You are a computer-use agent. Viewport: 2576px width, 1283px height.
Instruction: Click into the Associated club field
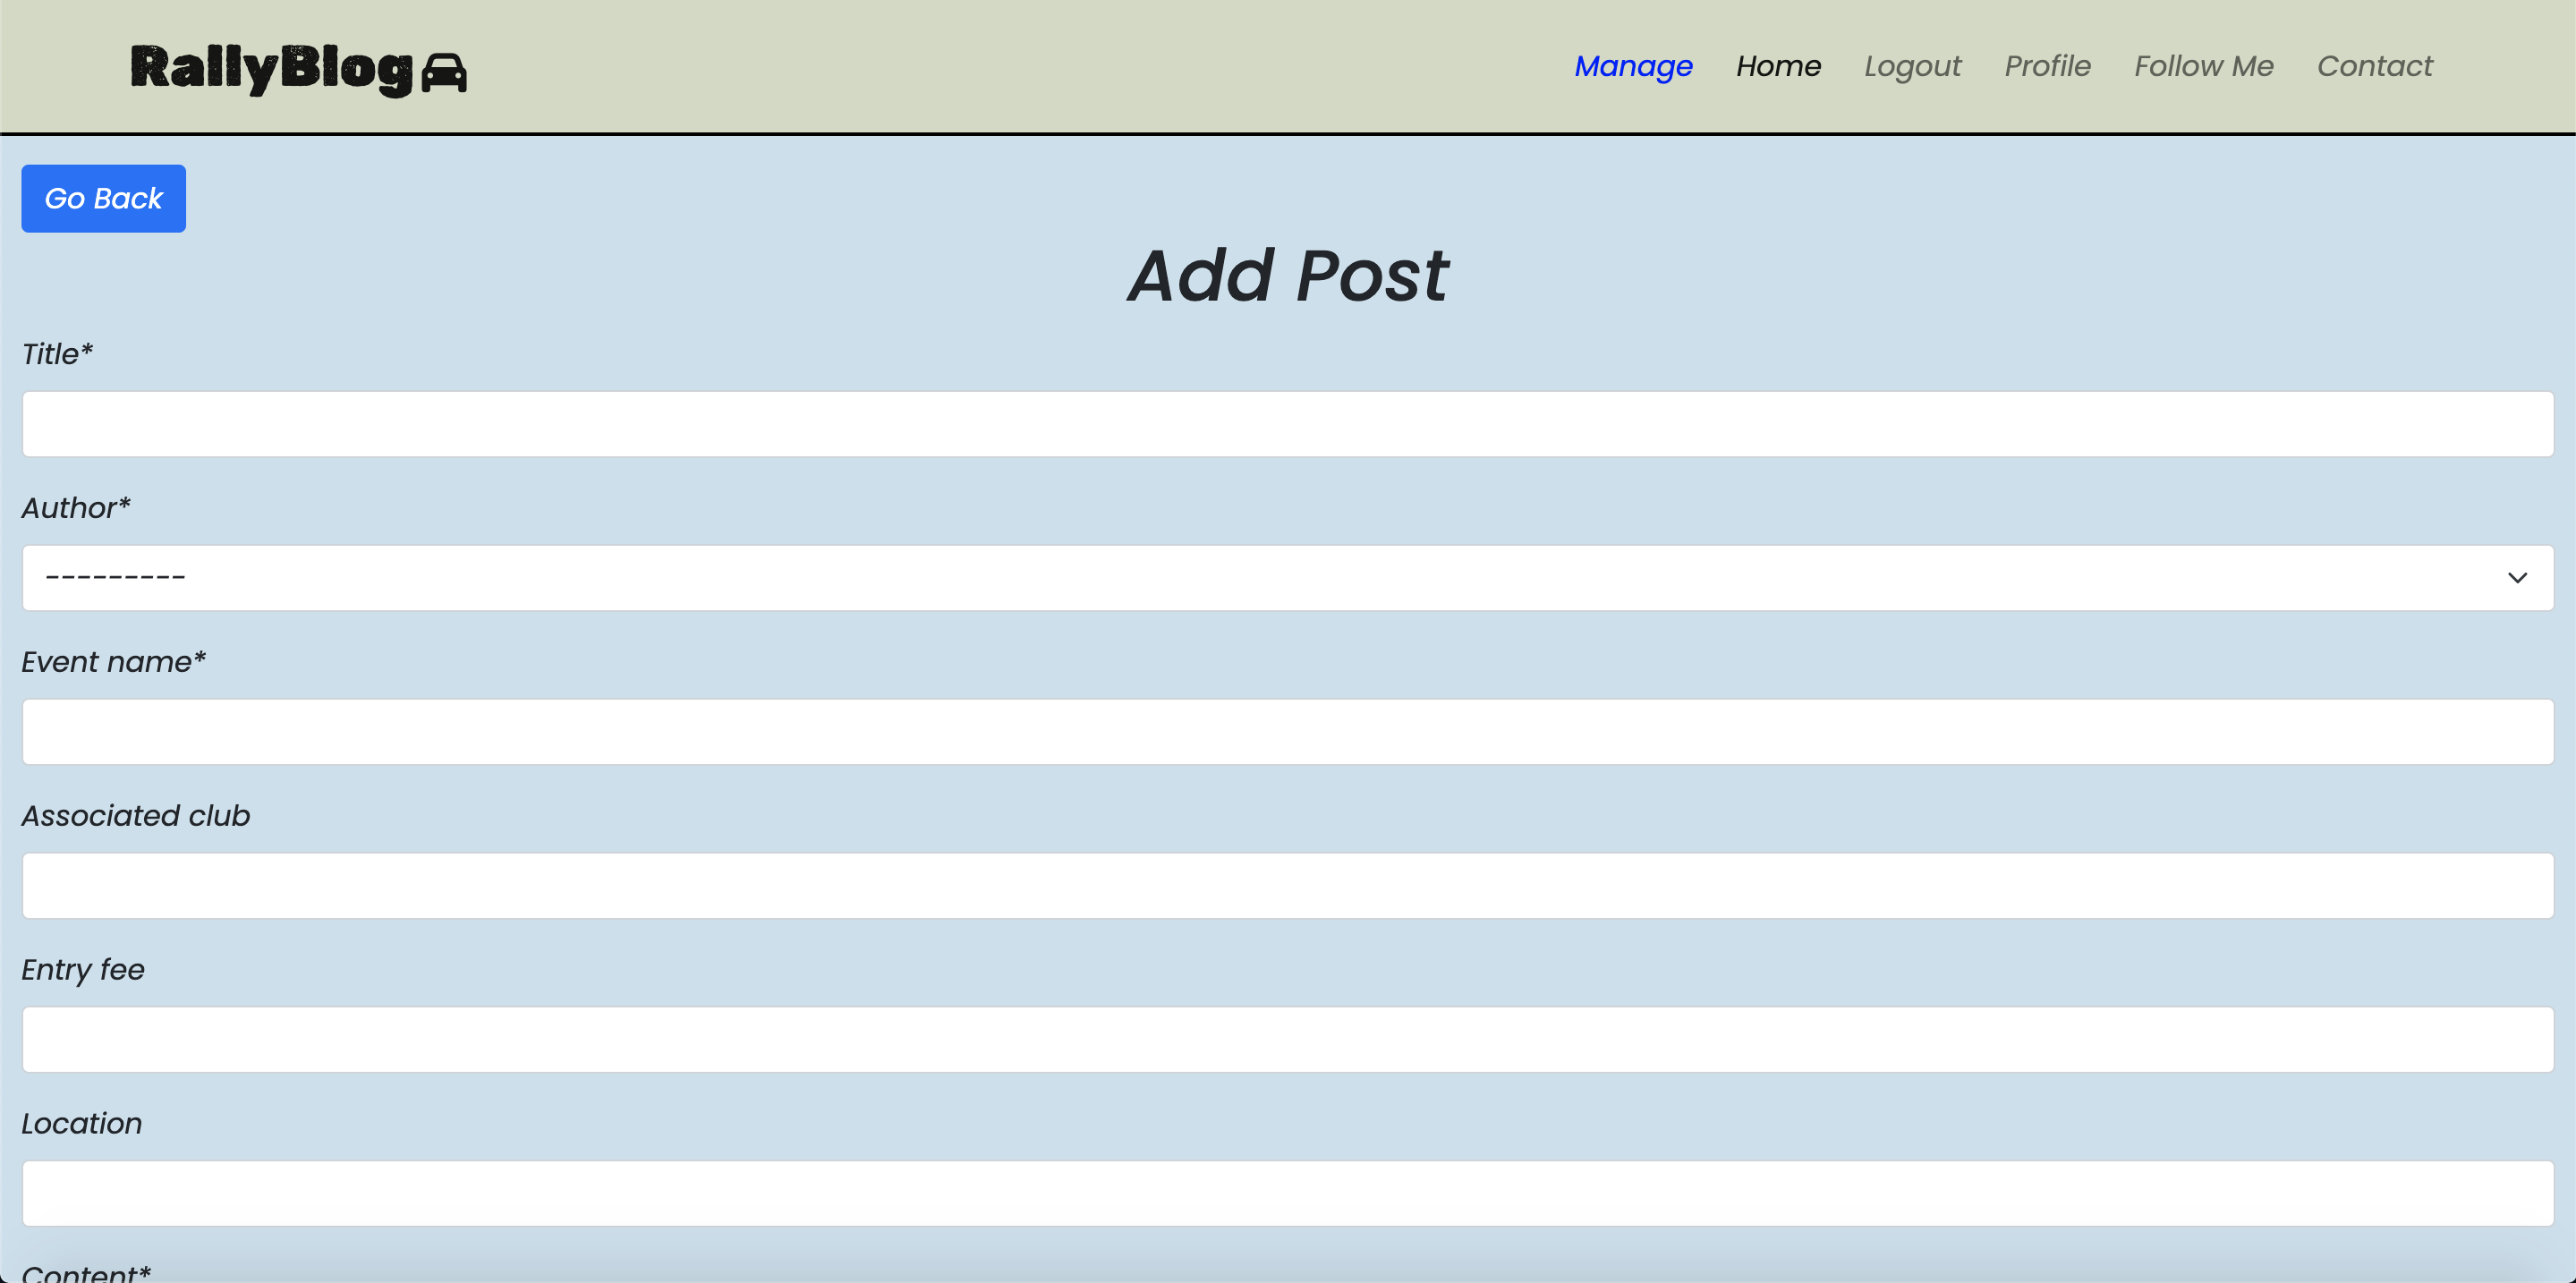[x=1288, y=886]
